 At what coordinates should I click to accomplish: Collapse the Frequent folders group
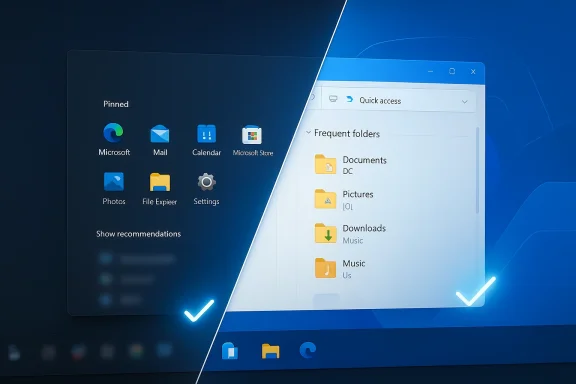coord(308,132)
